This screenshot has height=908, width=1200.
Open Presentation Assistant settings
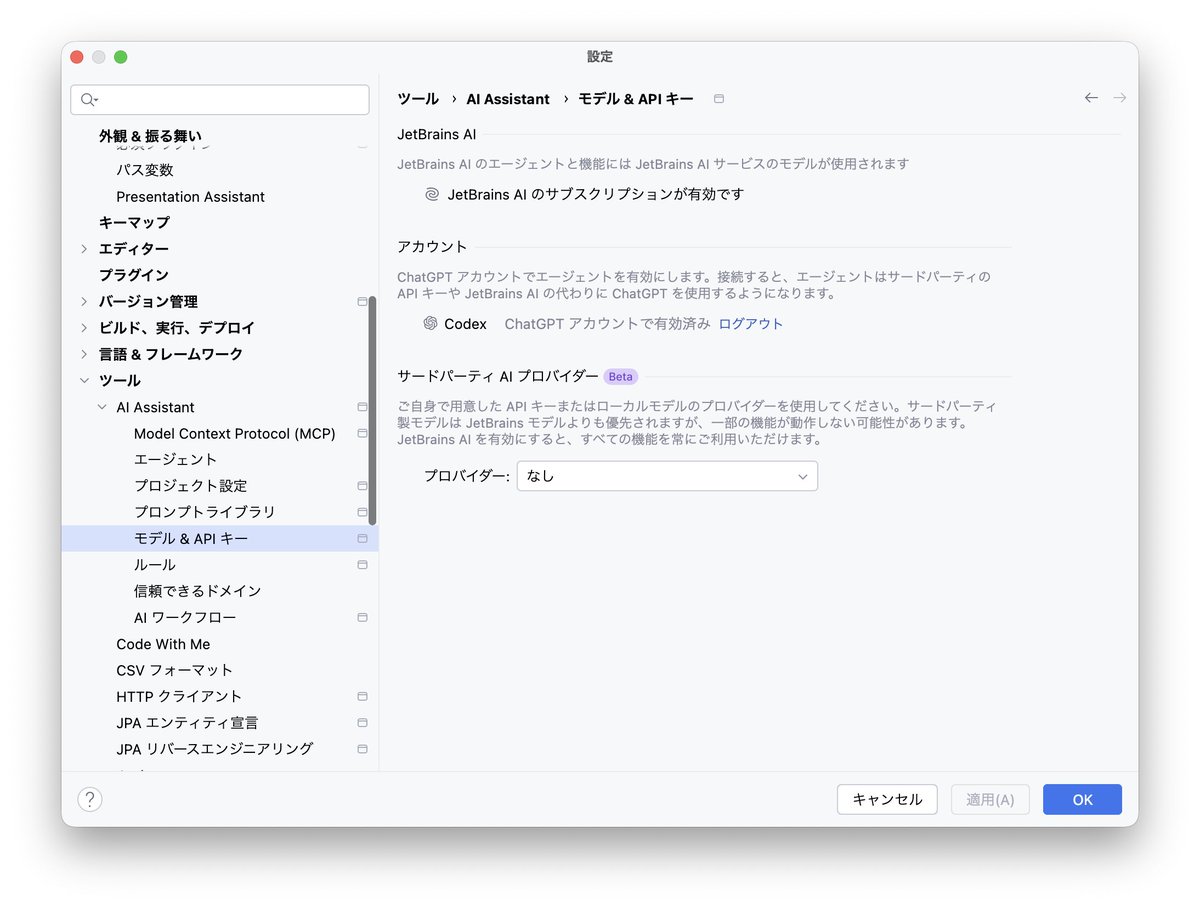click(190, 197)
